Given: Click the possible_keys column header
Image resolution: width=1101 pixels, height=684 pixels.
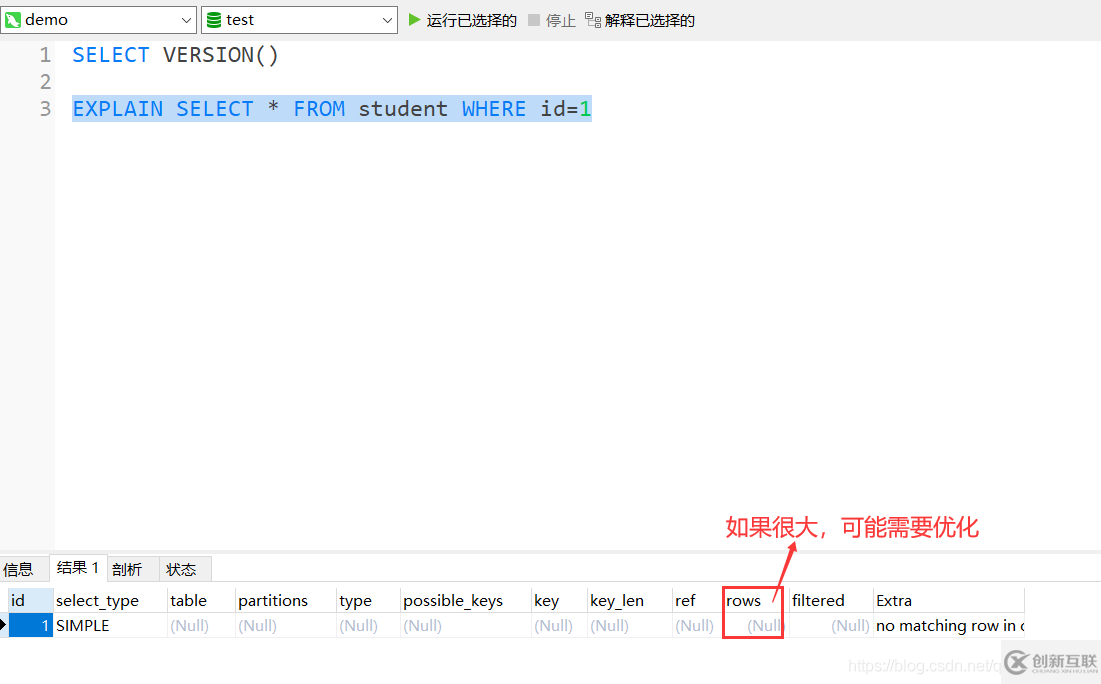Looking at the screenshot, I should [466, 600].
